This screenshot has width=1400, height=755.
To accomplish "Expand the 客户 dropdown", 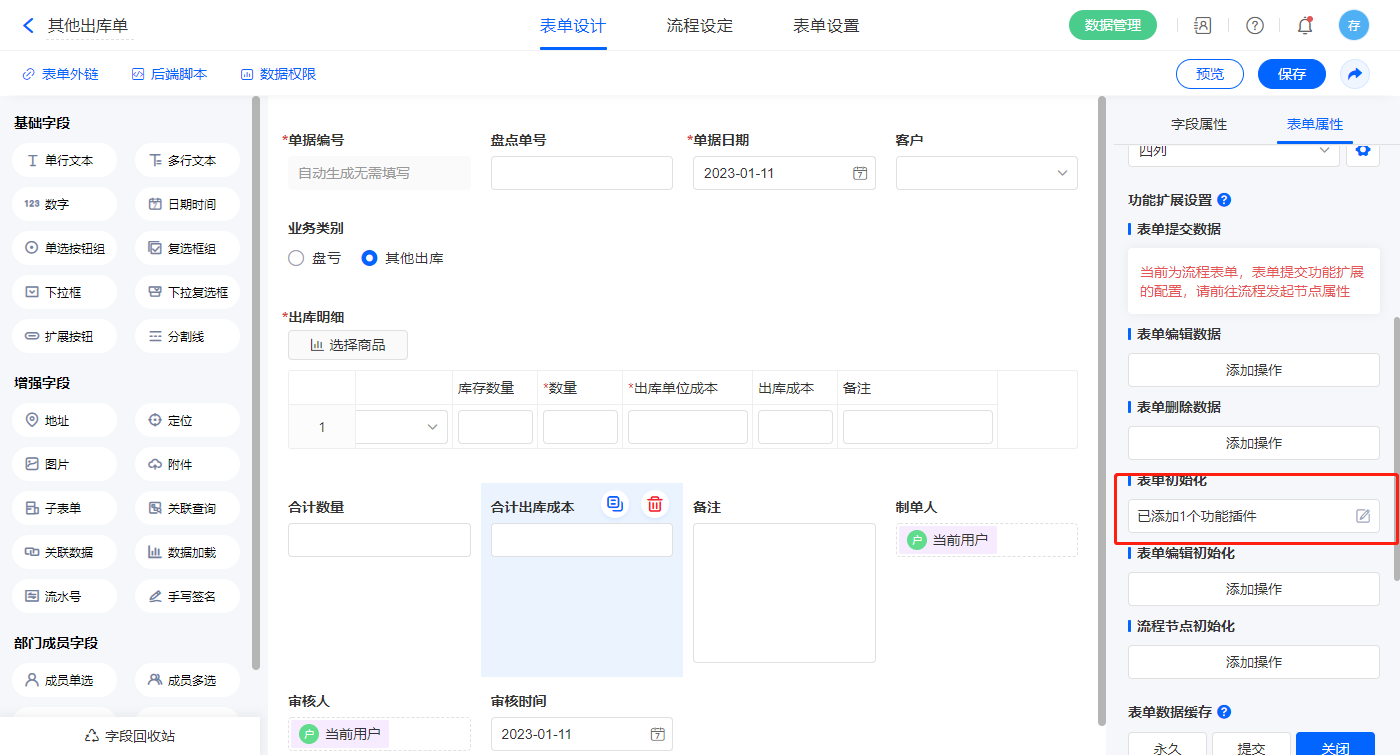I will (x=1061, y=173).
